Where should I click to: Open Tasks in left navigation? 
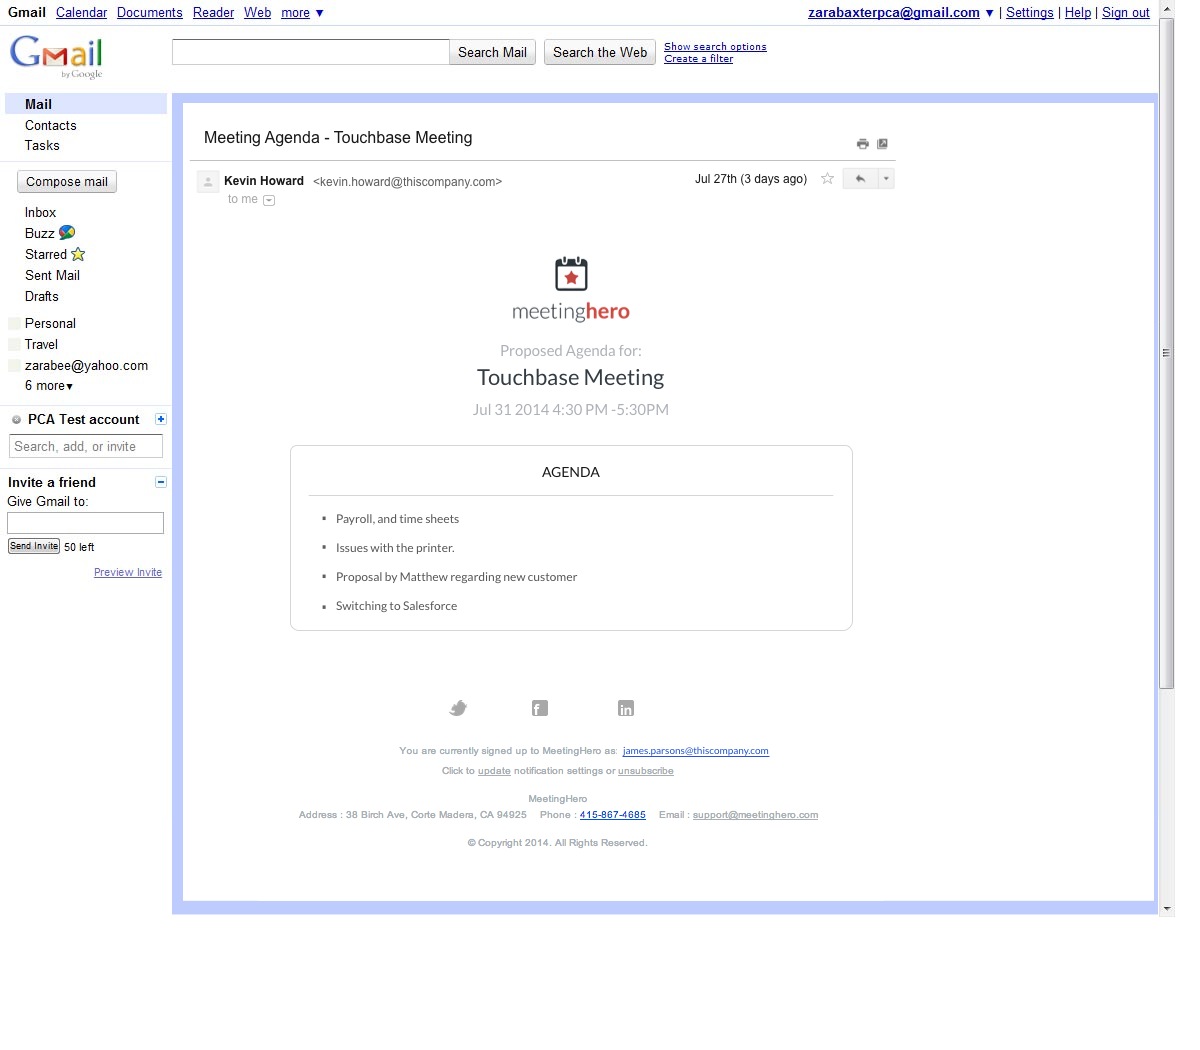pyautogui.click(x=42, y=146)
